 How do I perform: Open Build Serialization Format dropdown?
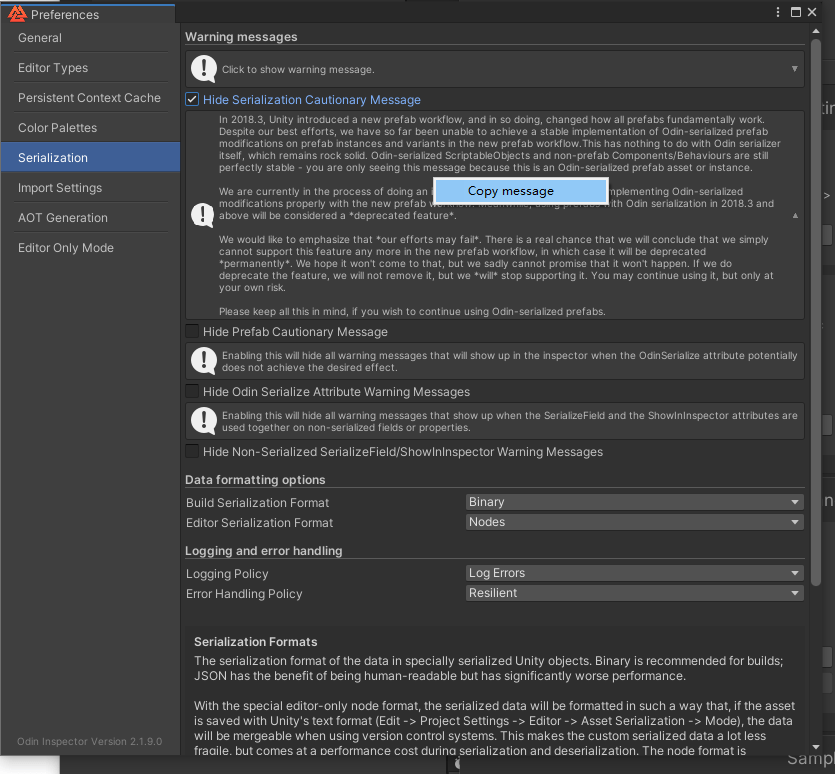(x=634, y=502)
